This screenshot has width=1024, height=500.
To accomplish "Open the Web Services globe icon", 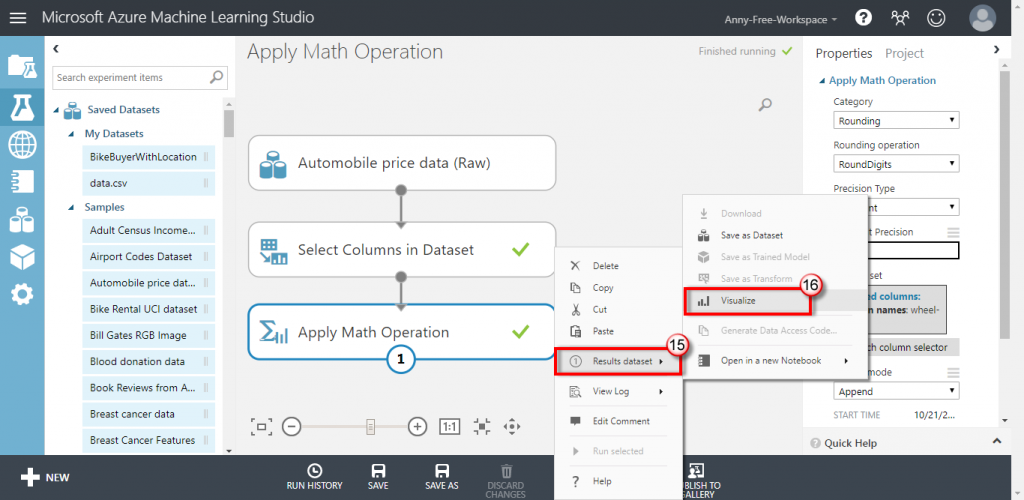I will pyautogui.click(x=22, y=145).
